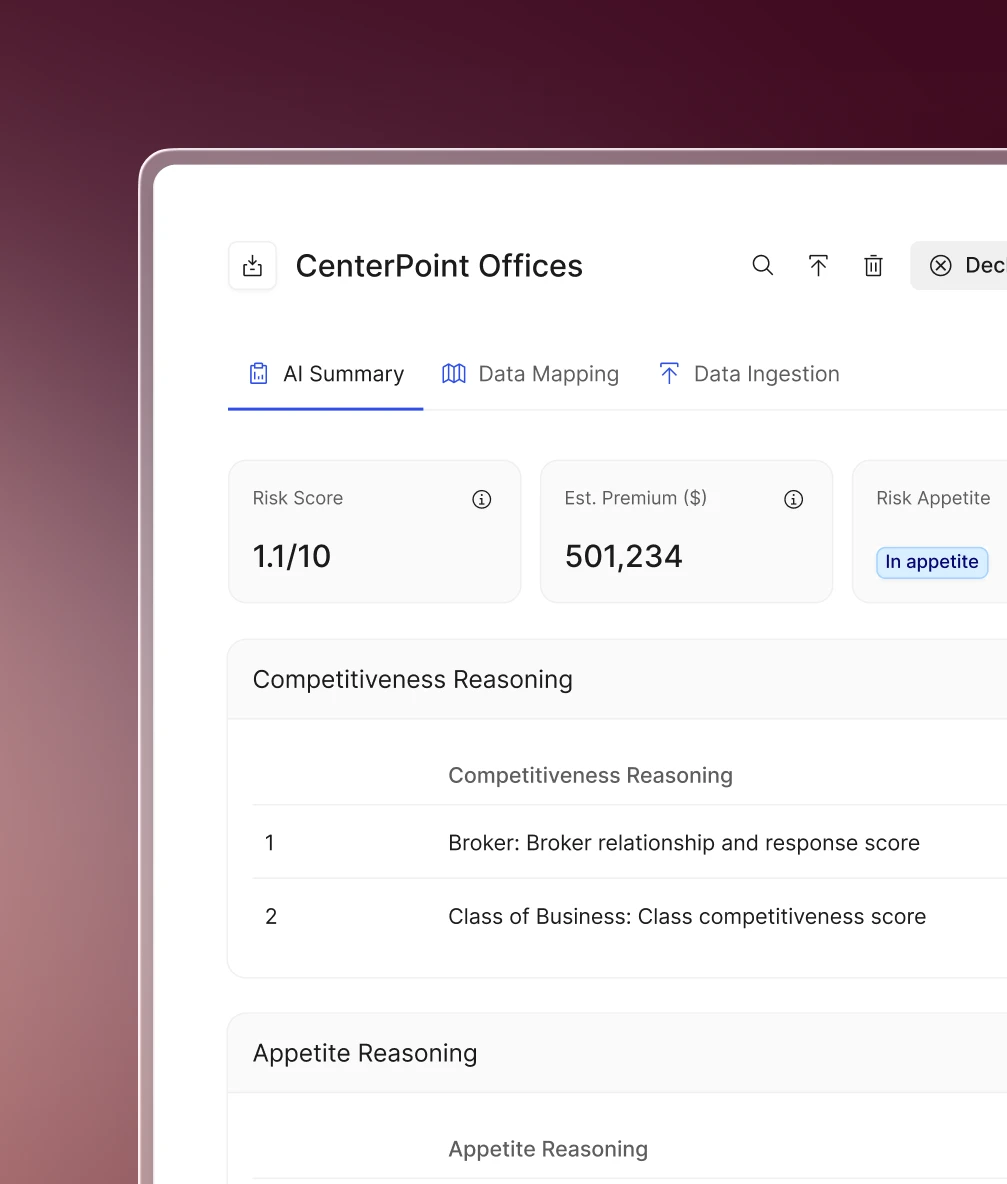Open the Data Mapping tab
Image resolution: width=1007 pixels, height=1184 pixels.
530,374
